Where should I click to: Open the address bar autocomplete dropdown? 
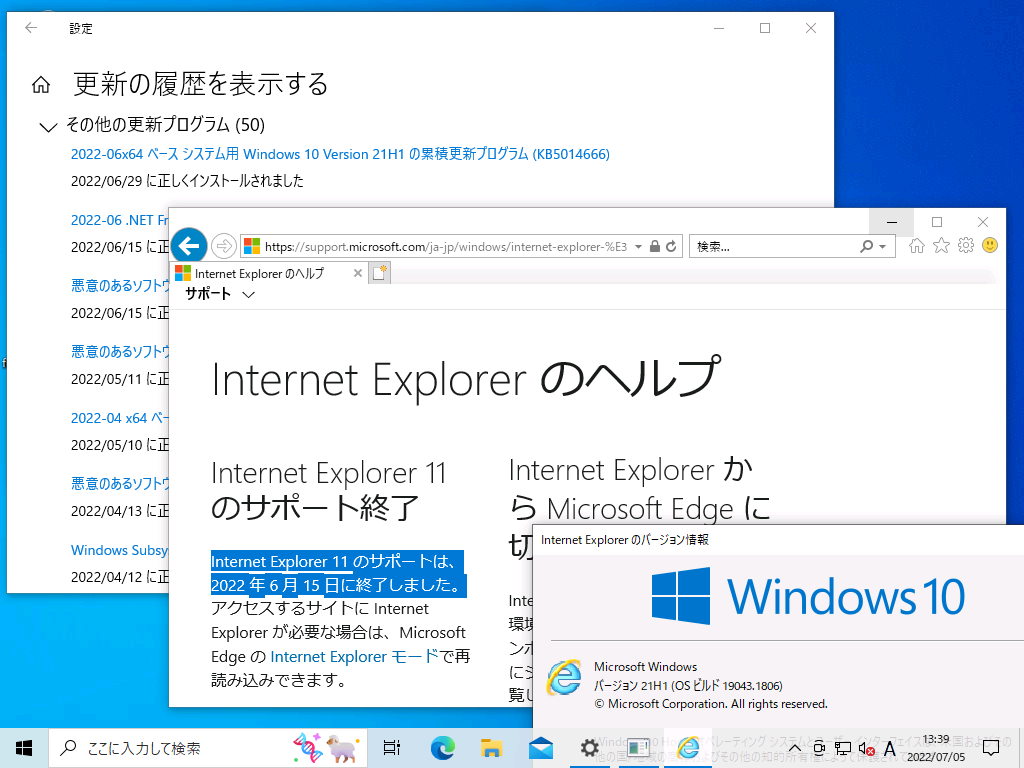pos(638,247)
